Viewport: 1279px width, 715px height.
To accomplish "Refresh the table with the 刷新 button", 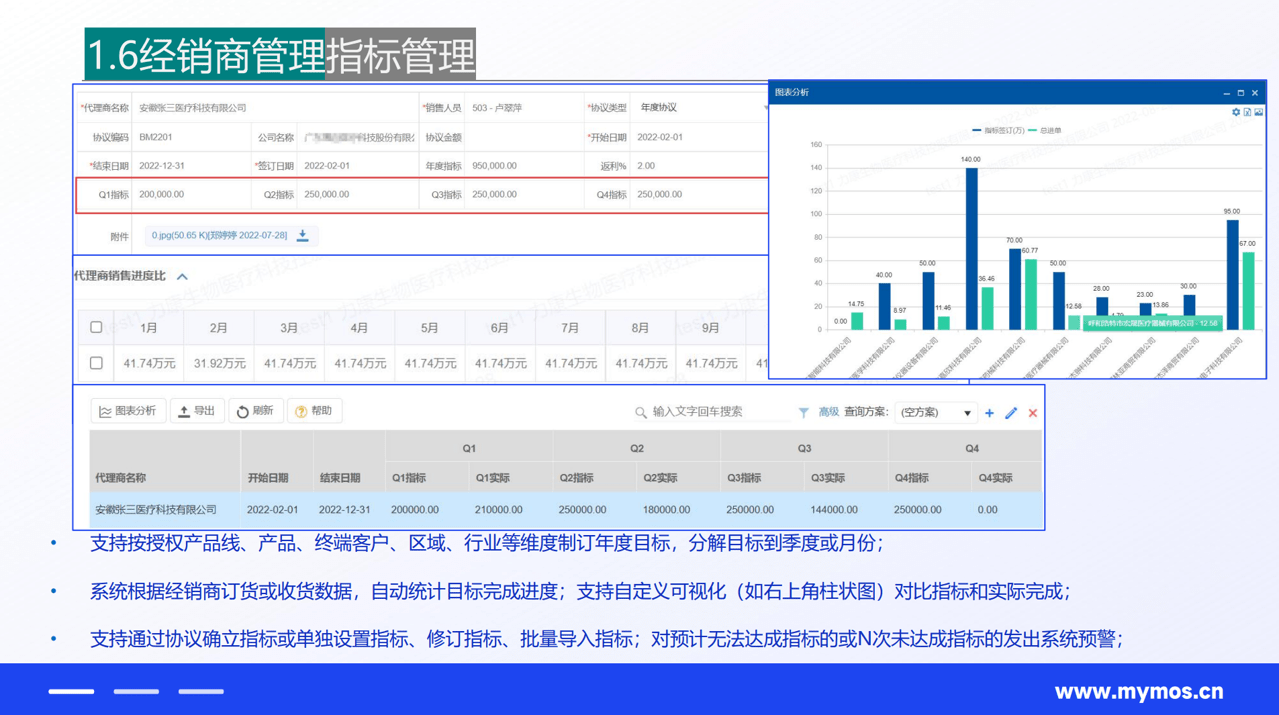I will coord(256,410).
